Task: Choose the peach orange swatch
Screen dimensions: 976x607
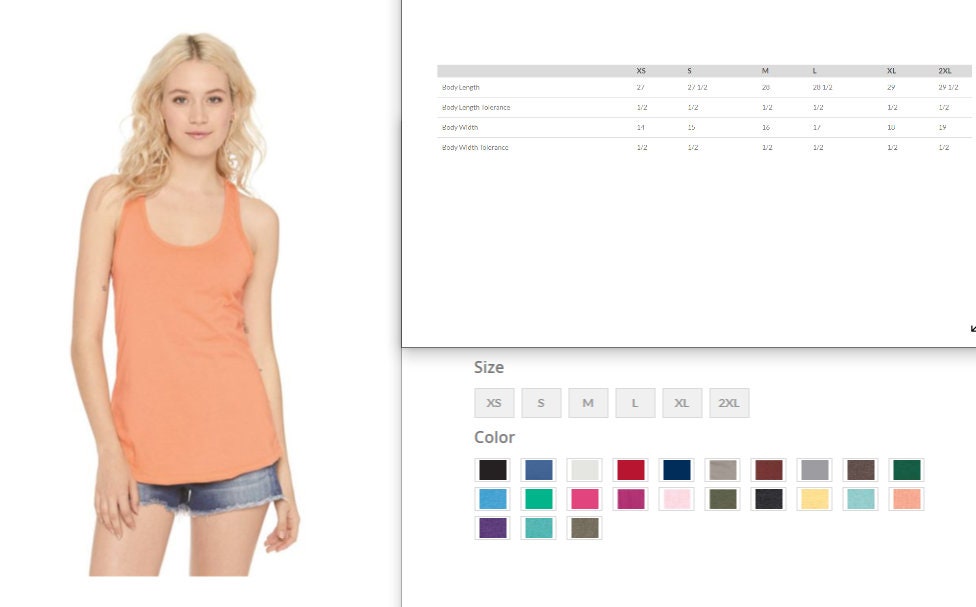Action: tap(907, 499)
